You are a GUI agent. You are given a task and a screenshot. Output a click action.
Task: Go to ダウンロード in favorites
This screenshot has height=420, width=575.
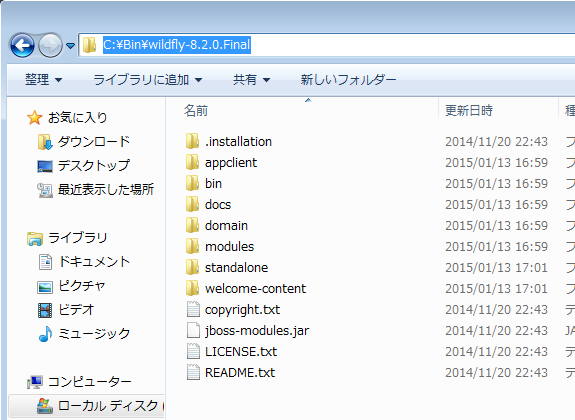[94, 142]
